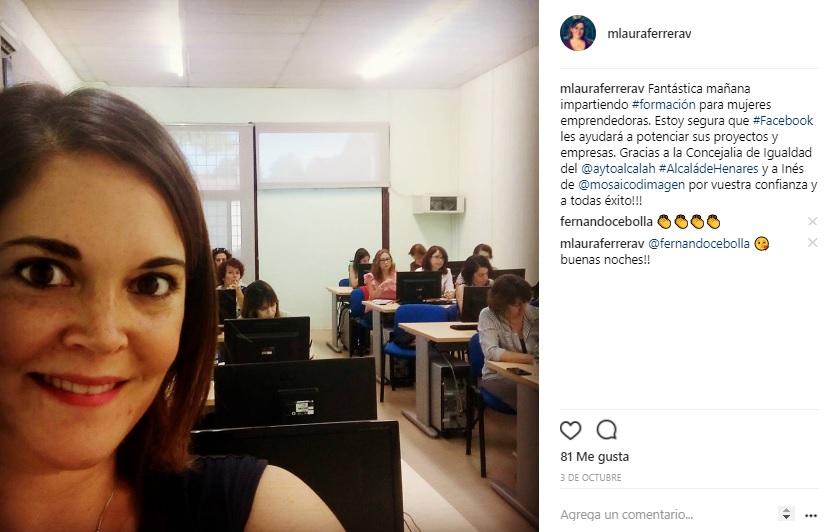Click mlauraferrerav name in the caption
The height and width of the screenshot is (532, 836).
pos(602,88)
